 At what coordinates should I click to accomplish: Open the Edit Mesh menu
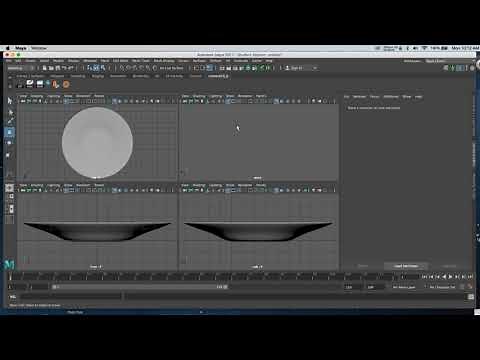click(x=120, y=61)
